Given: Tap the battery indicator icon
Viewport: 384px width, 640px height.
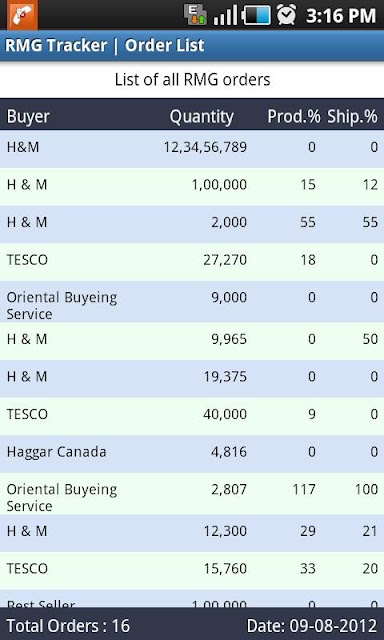Looking at the screenshot, I should coord(256,15).
